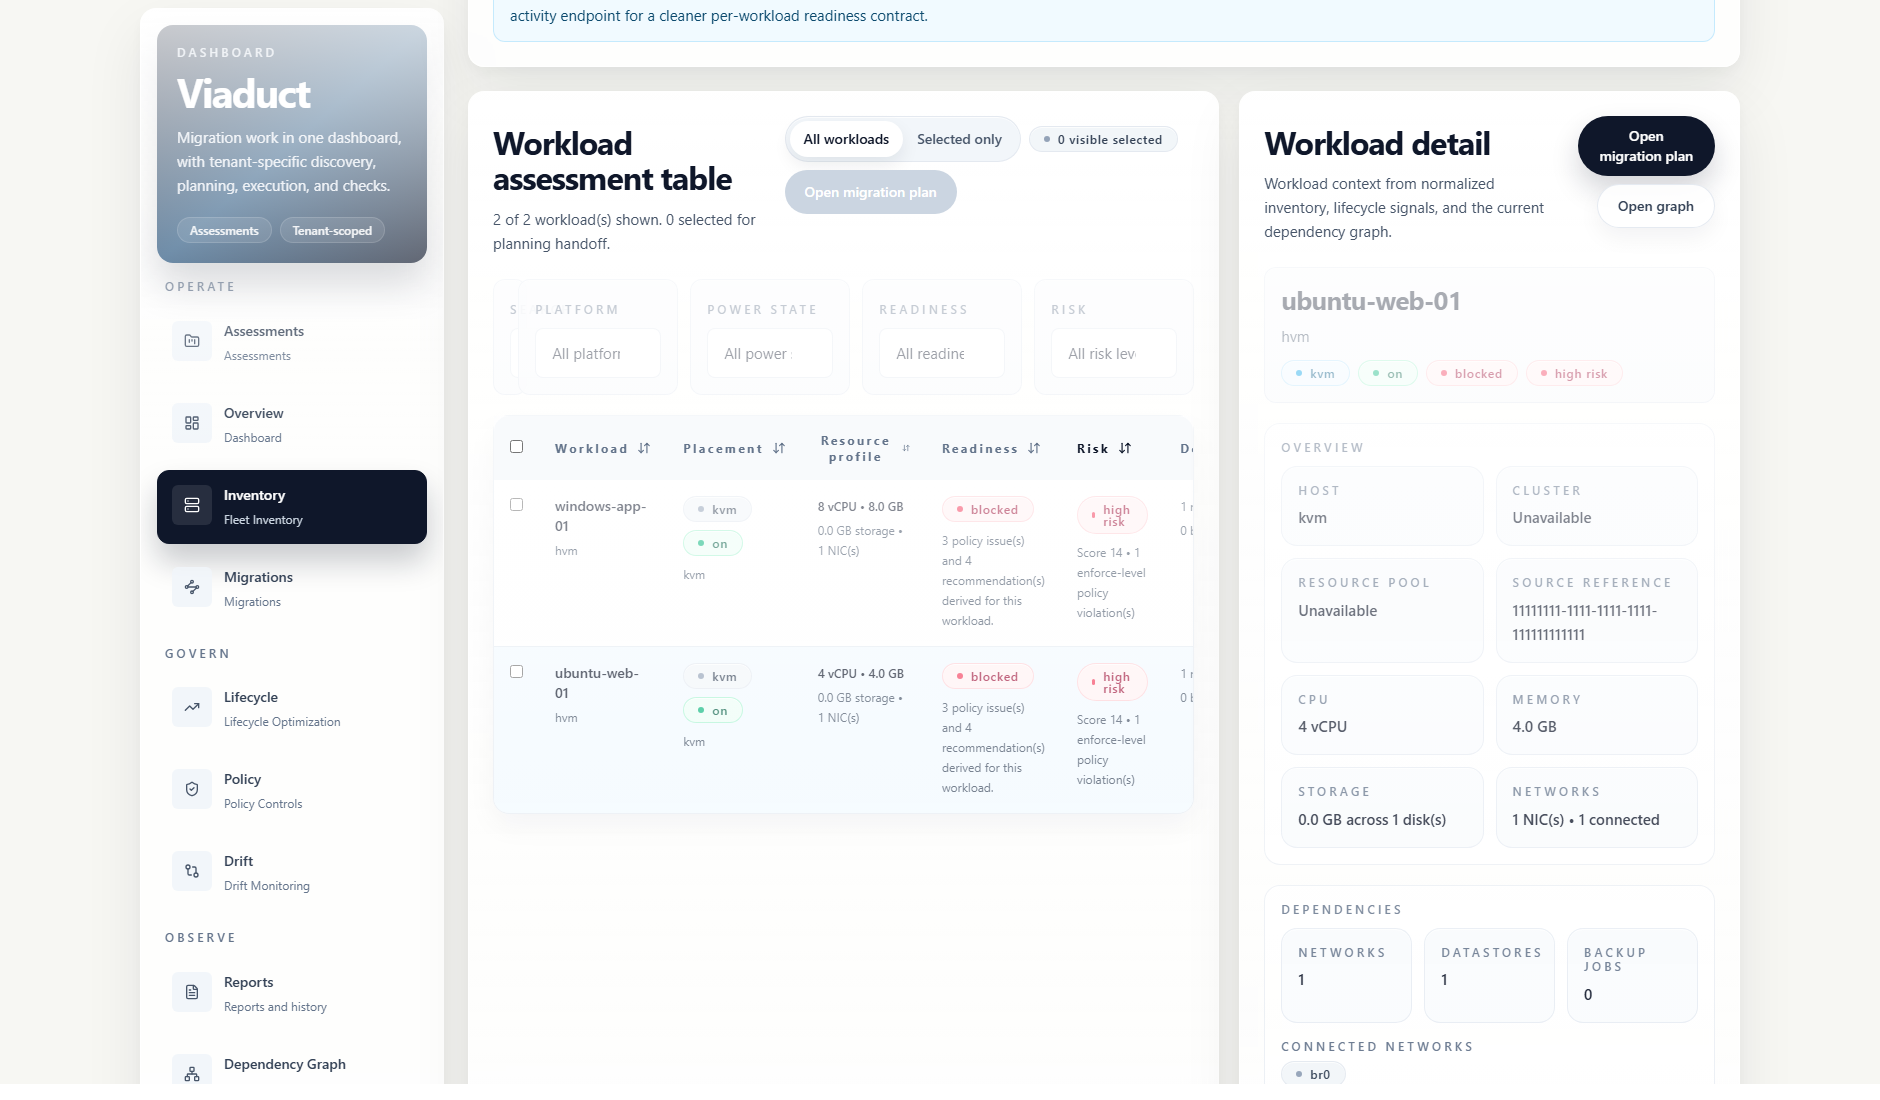
Task: Click blocked badge in windows-app-01 row
Action: click(x=988, y=509)
